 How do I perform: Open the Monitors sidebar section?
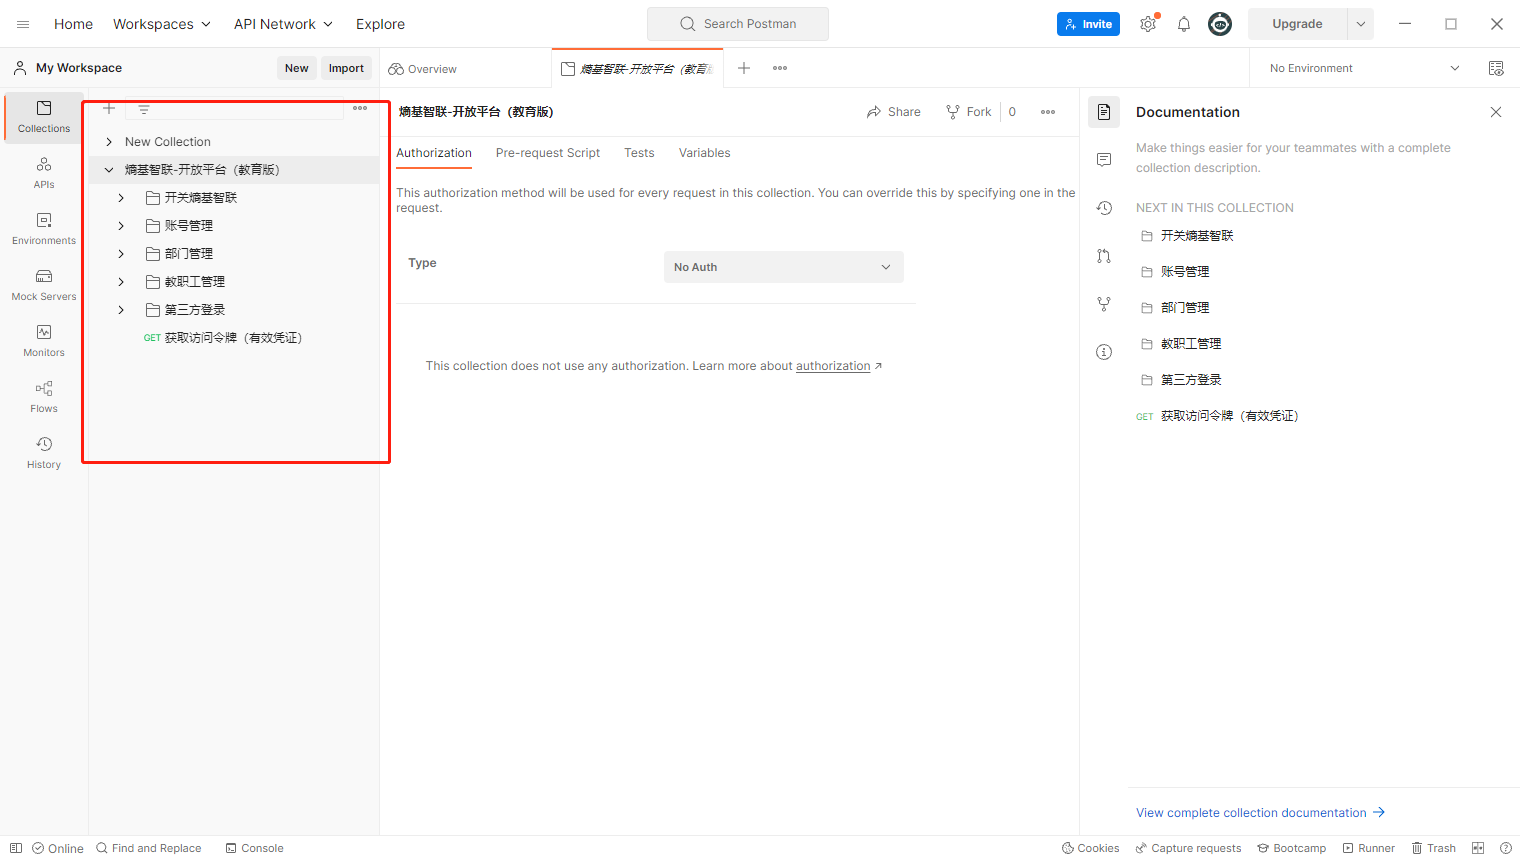[x=44, y=341]
